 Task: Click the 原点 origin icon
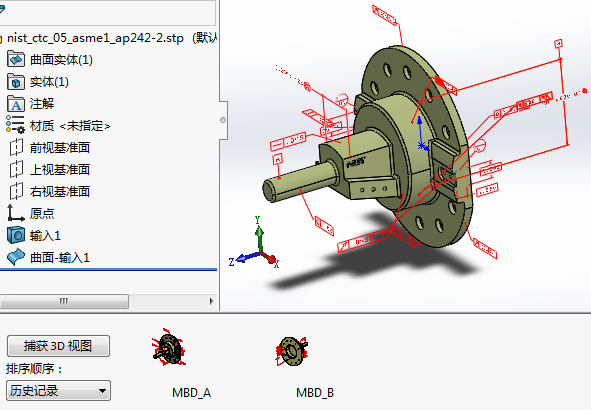click(x=15, y=213)
